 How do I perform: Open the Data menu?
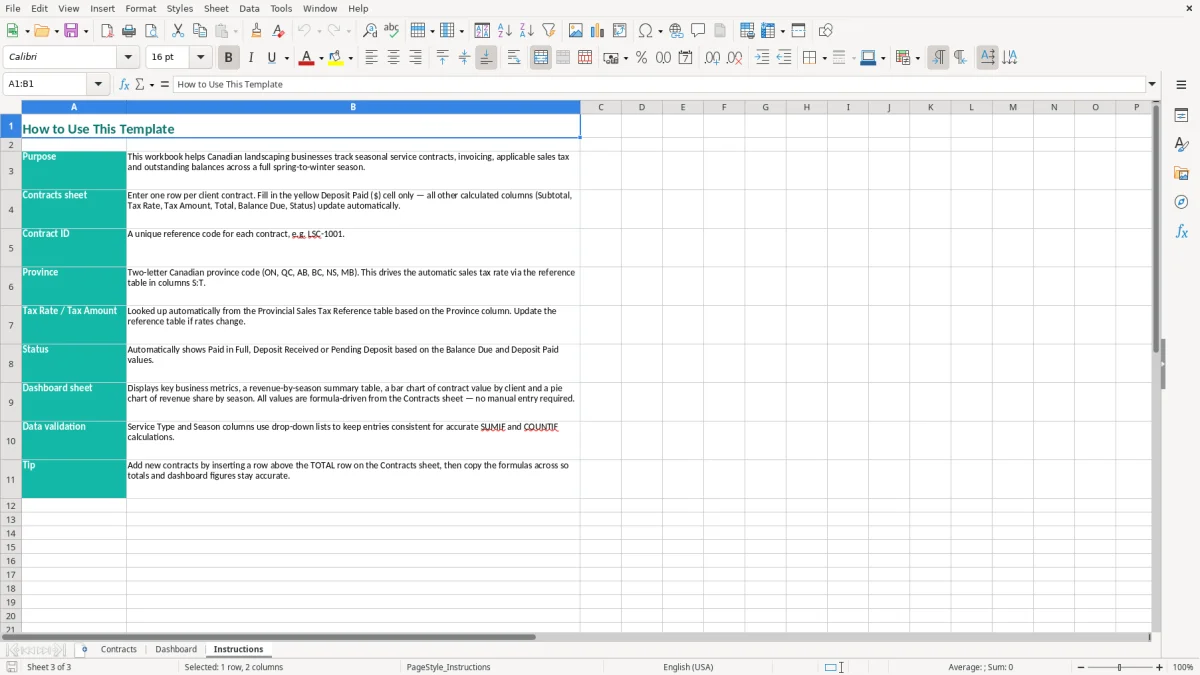(249, 8)
